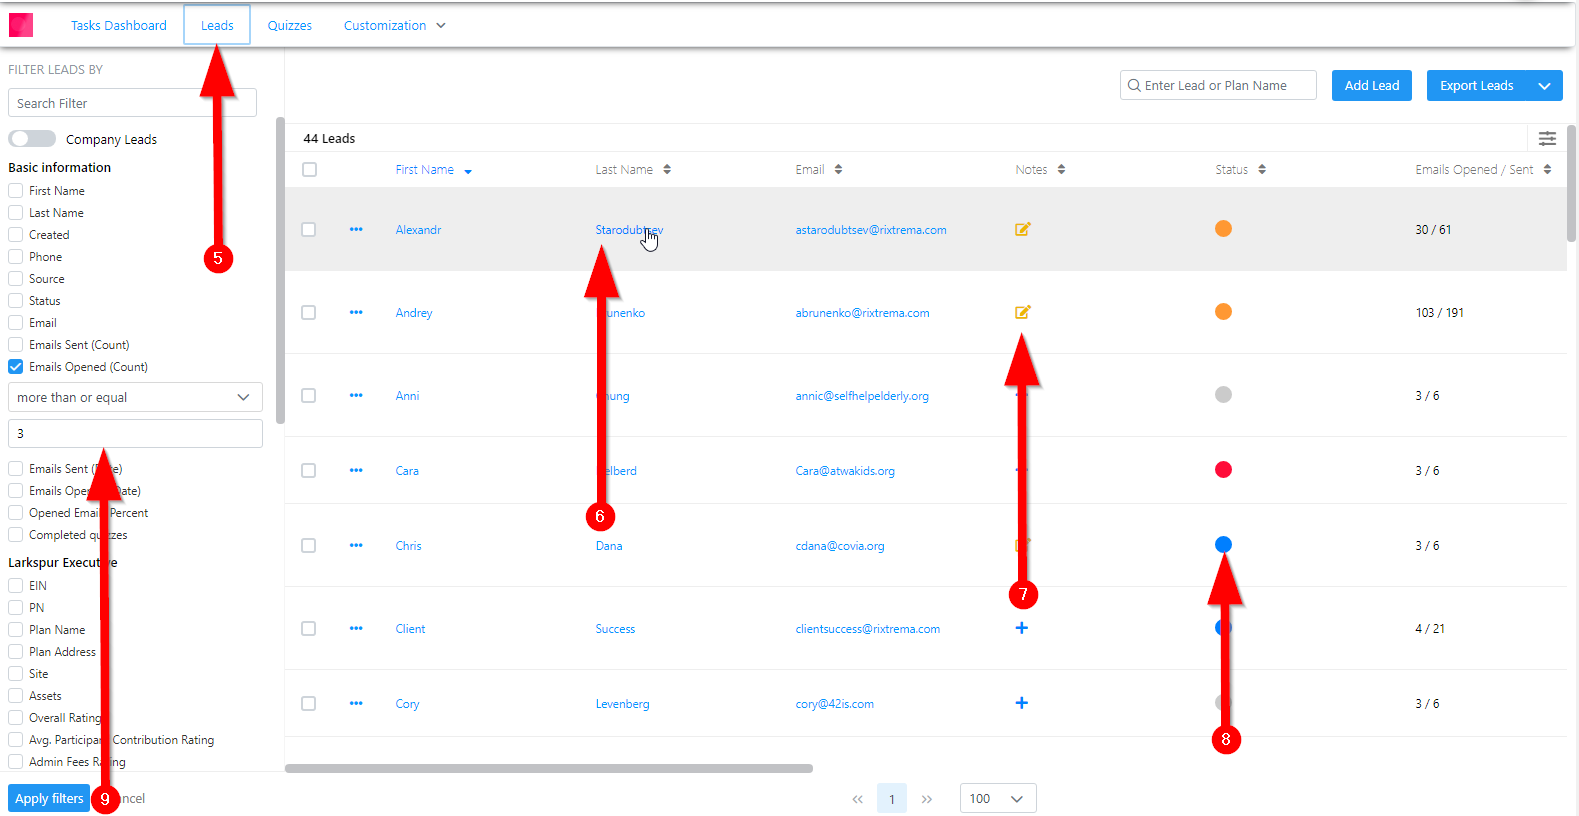Check the Phone filter checkbox
This screenshot has height=816, width=1579.
point(16,257)
